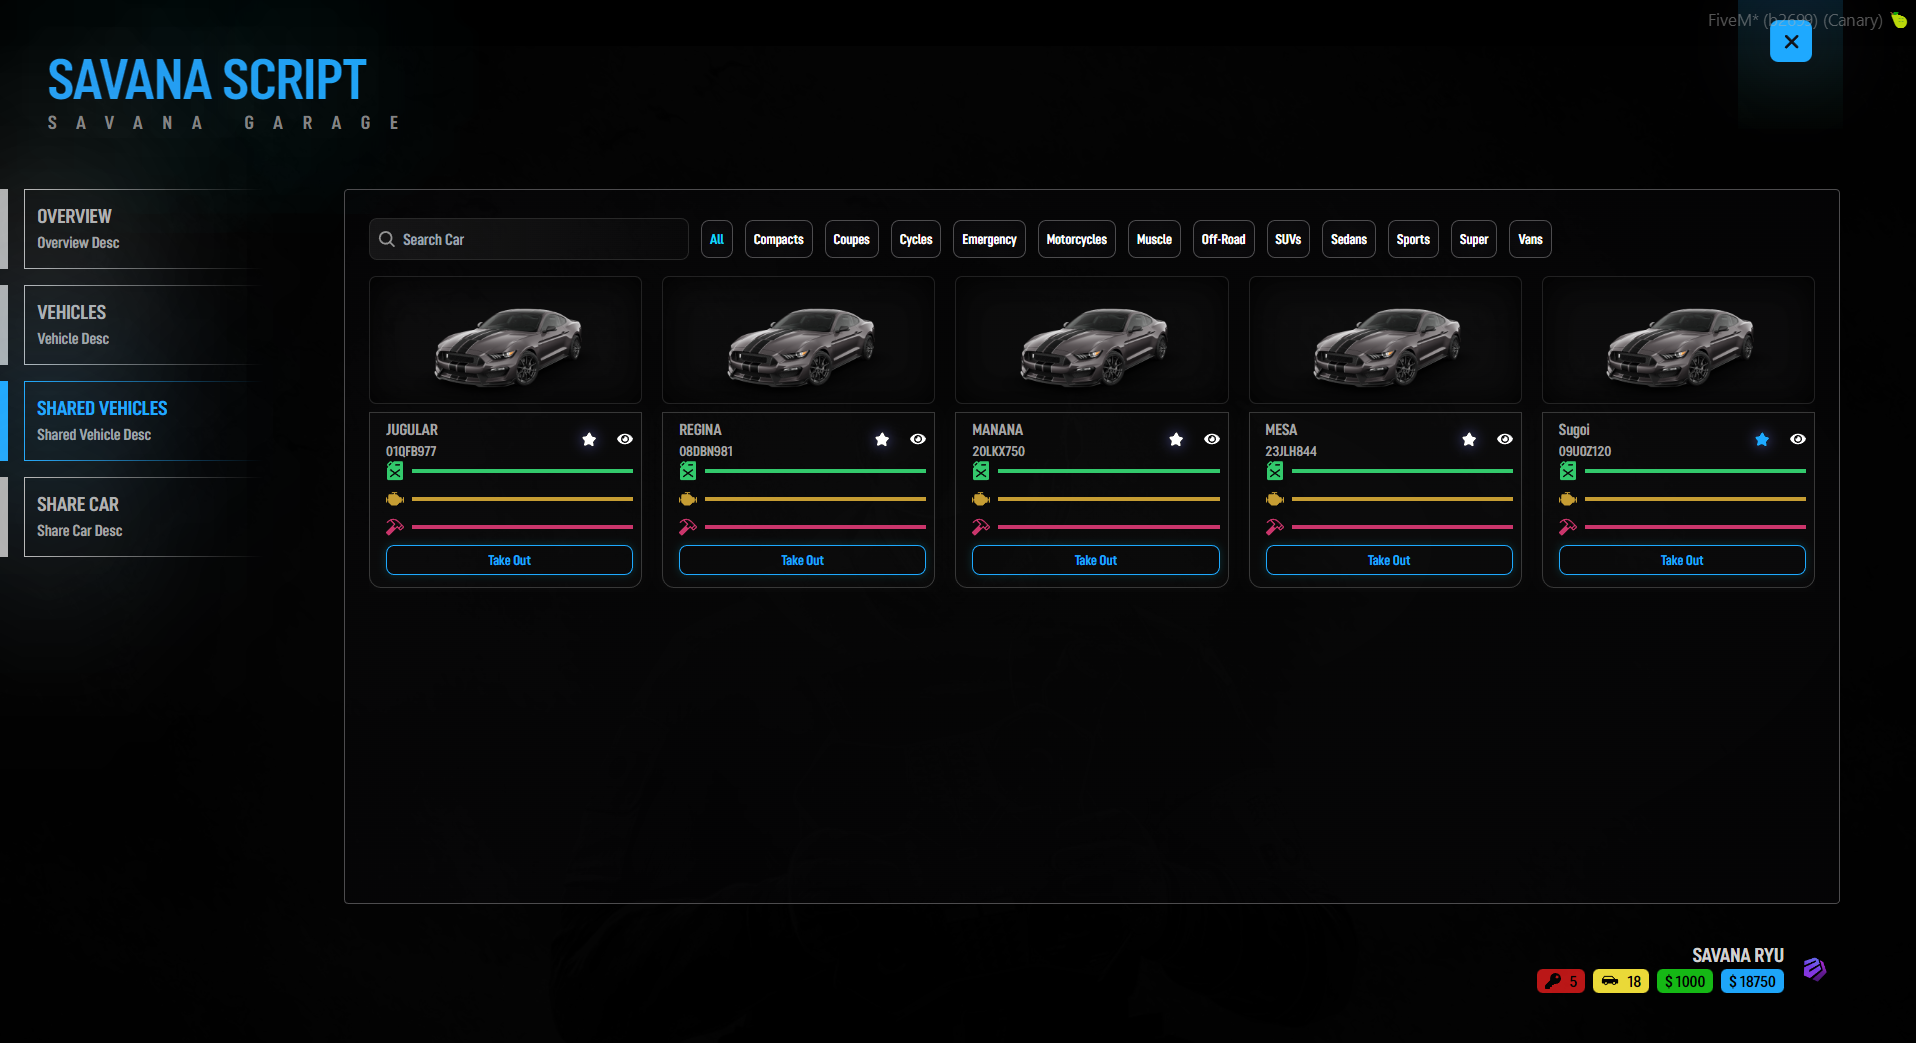Toggle the eye preview on Sugoi
Viewport: 1916px width, 1043px height.
coord(1798,439)
